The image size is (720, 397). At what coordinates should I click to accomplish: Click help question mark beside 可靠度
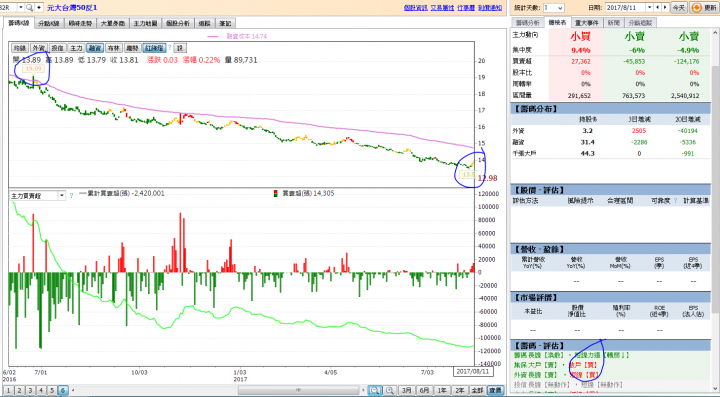click(x=675, y=201)
